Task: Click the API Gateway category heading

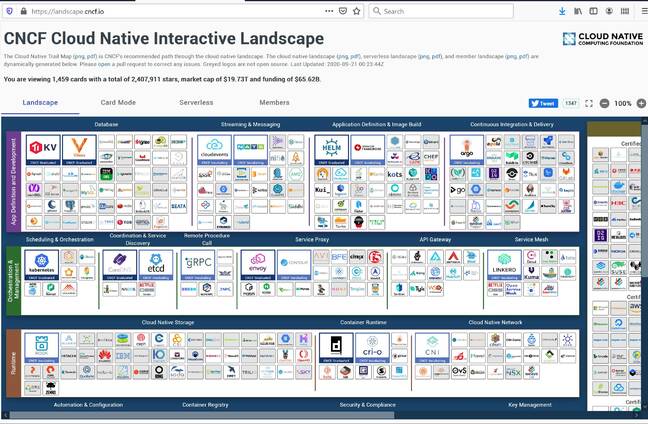Action: 435,239
